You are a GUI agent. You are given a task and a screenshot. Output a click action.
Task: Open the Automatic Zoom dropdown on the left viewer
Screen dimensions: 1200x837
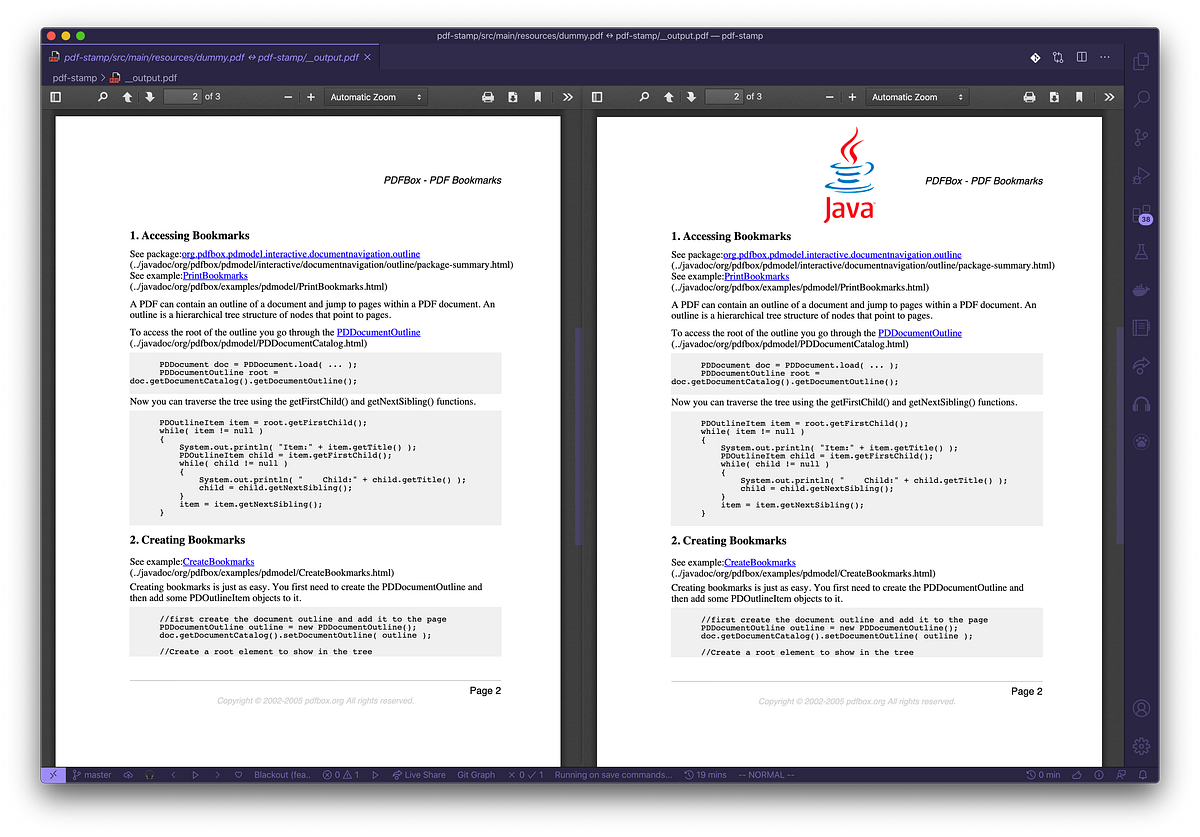click(375, 96)
